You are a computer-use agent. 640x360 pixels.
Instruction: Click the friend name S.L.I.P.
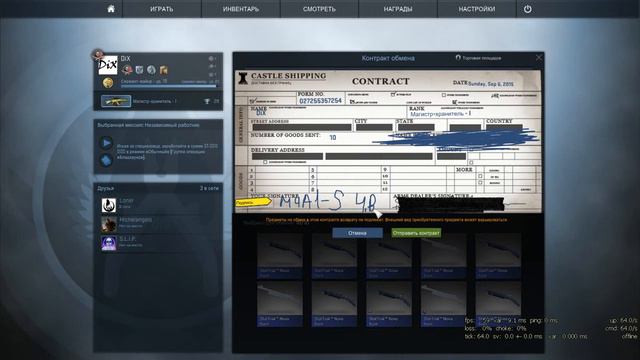[127, 239]
